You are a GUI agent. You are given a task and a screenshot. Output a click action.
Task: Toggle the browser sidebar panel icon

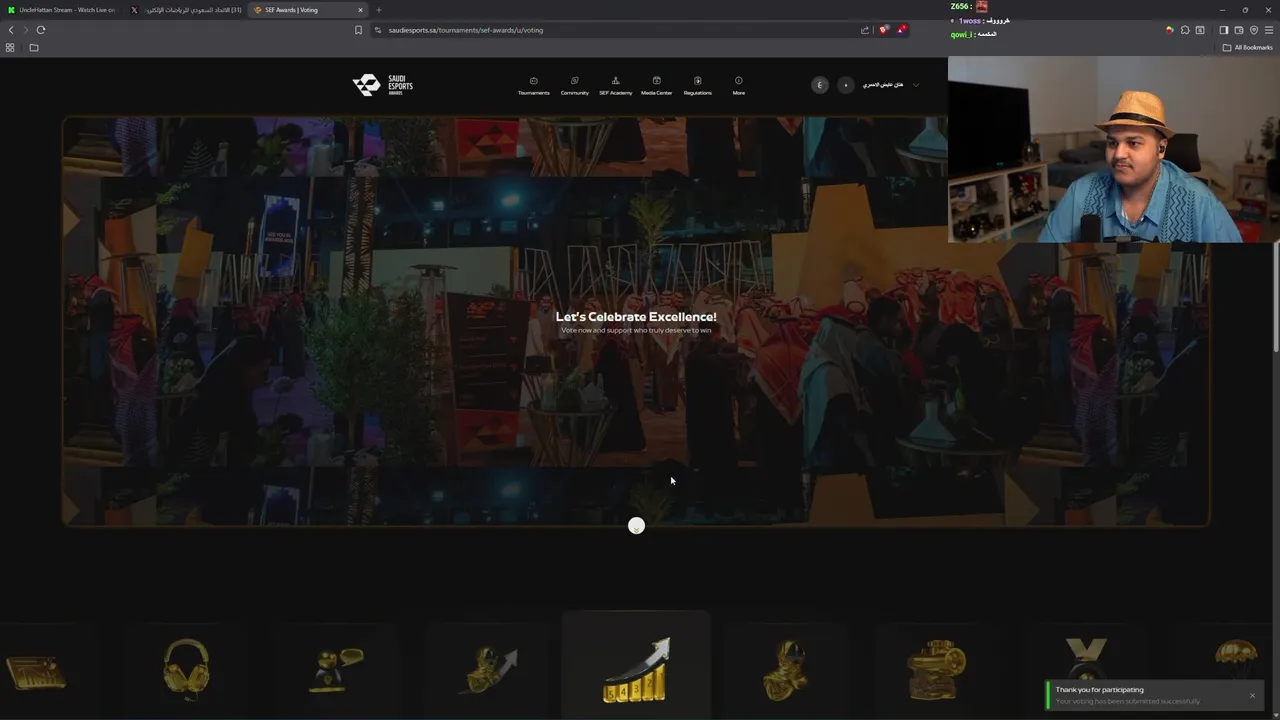click(1224, 30)
